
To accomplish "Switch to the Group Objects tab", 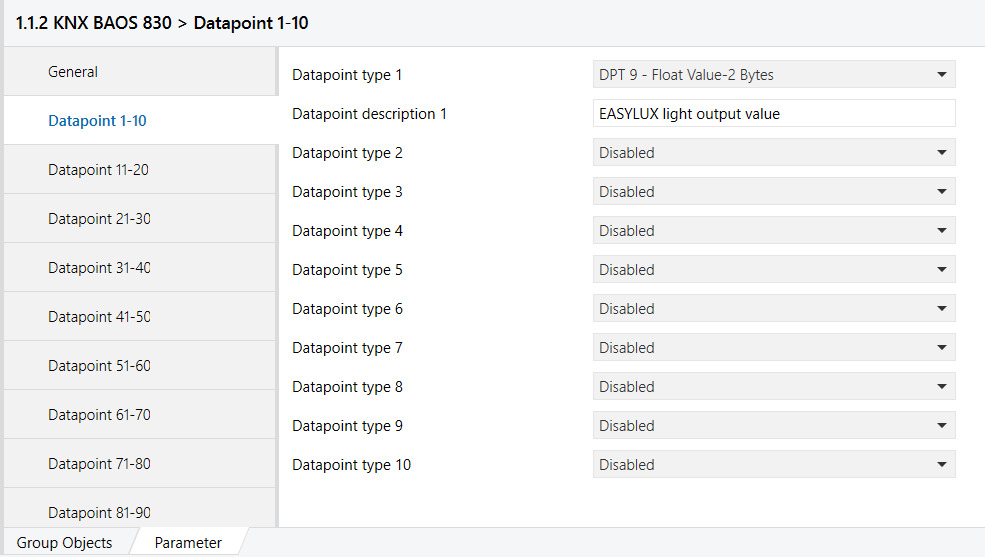I will pyautogui.click(x=64, y=543).
